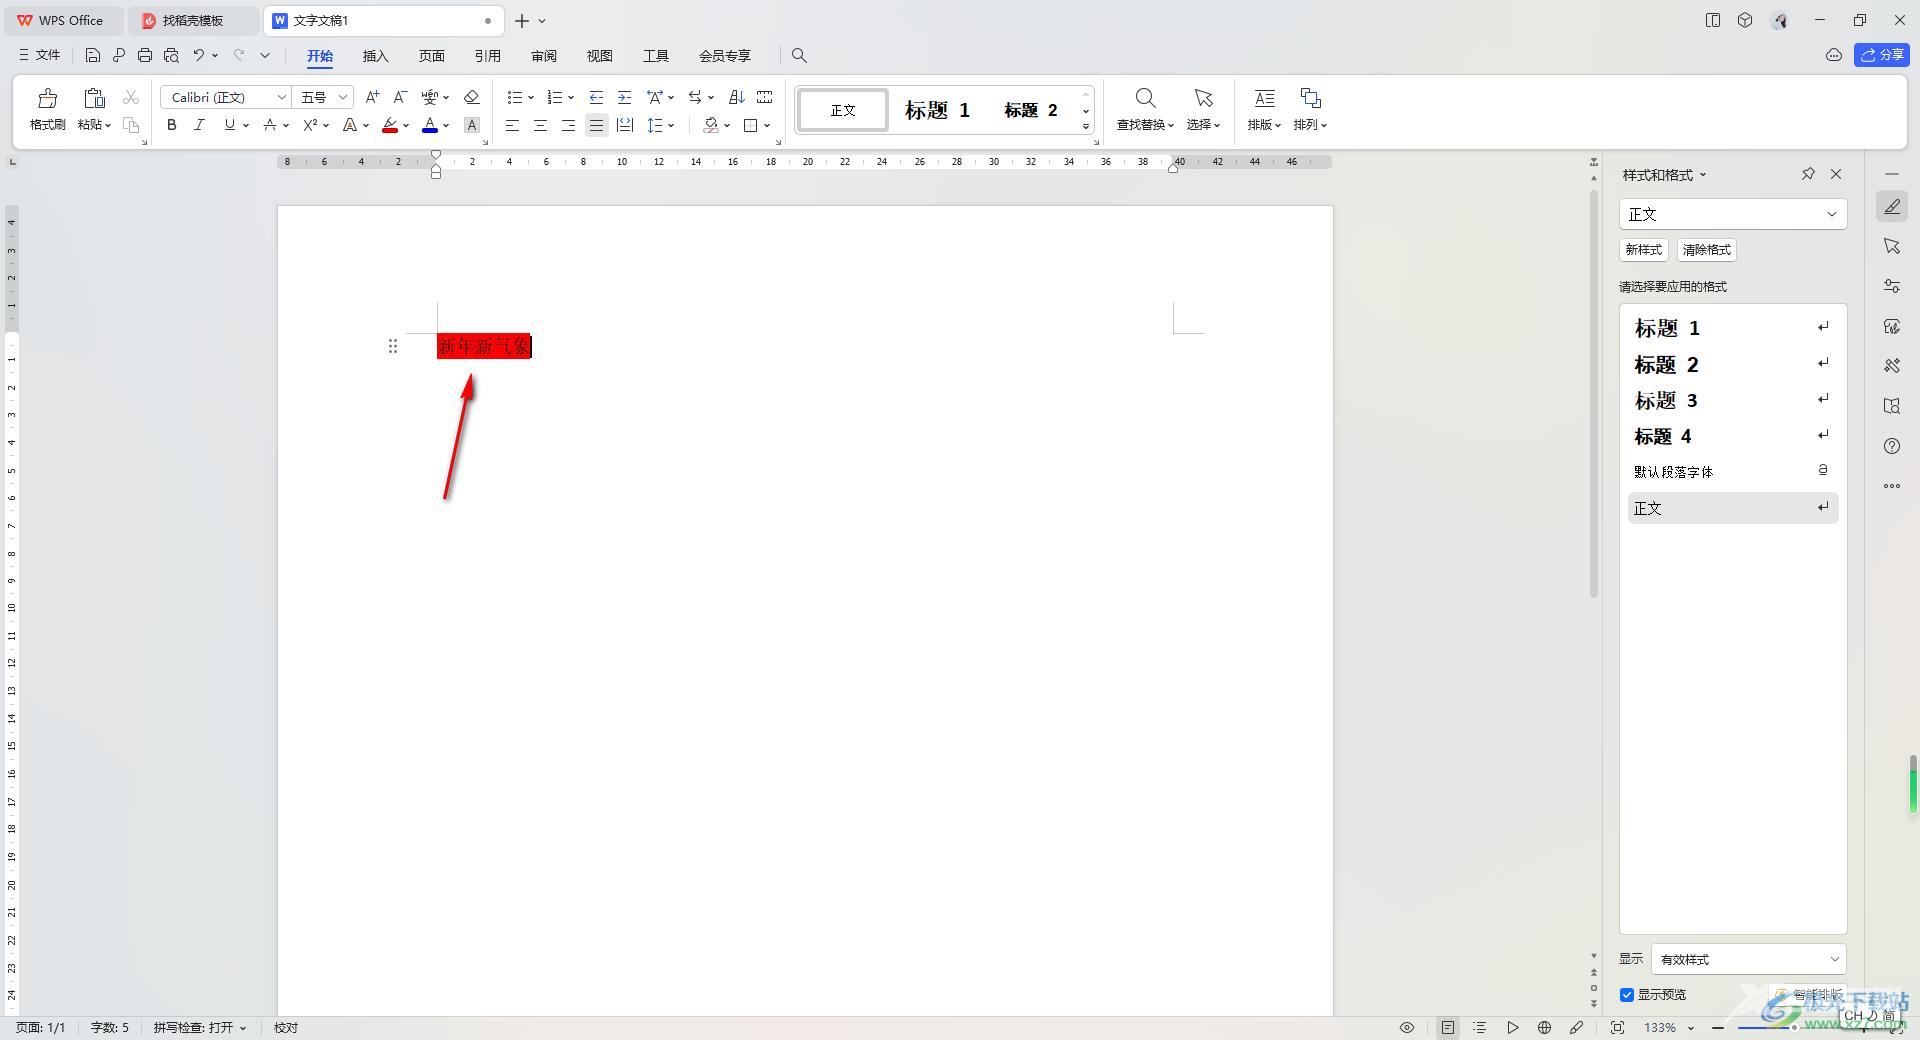Apply the blue font color swatch
Viewport: 1920px width, 1040px height.
click(x=430, y=125)
